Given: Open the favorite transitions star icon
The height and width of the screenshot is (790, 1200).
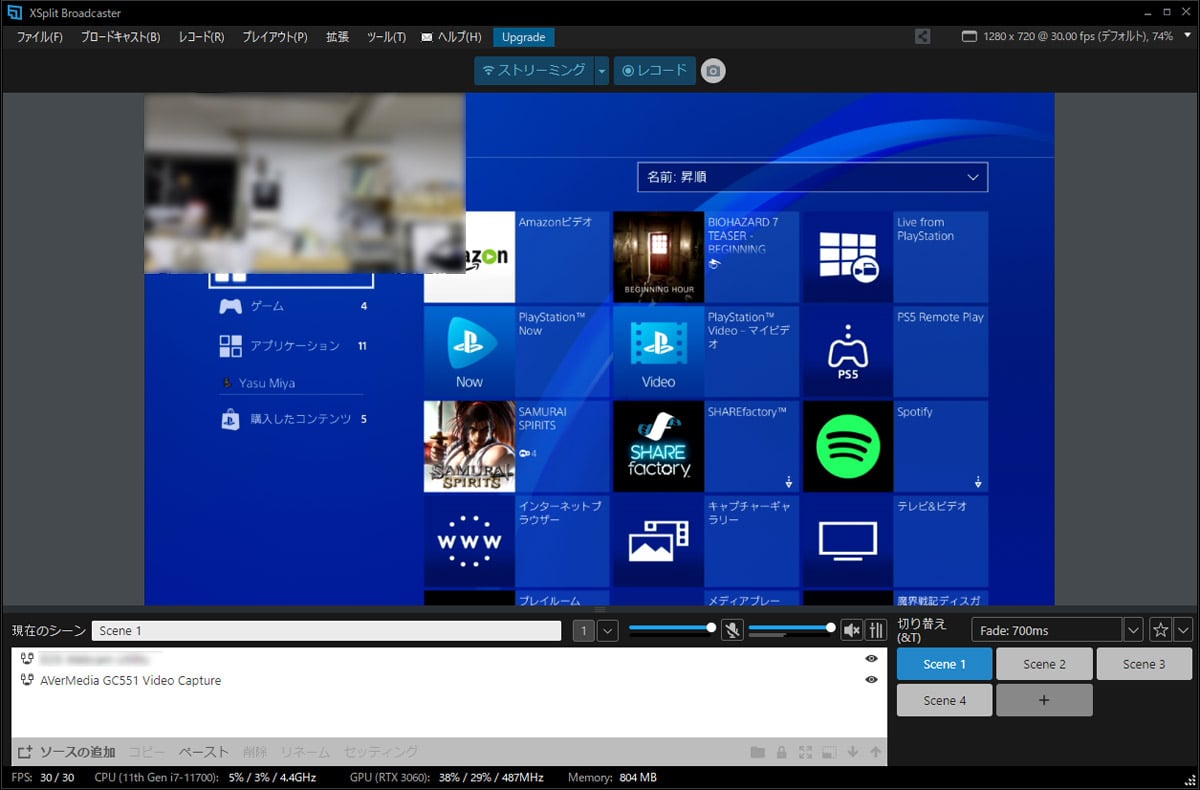Looking at the screenshot, I should (x=1160, y=630).
